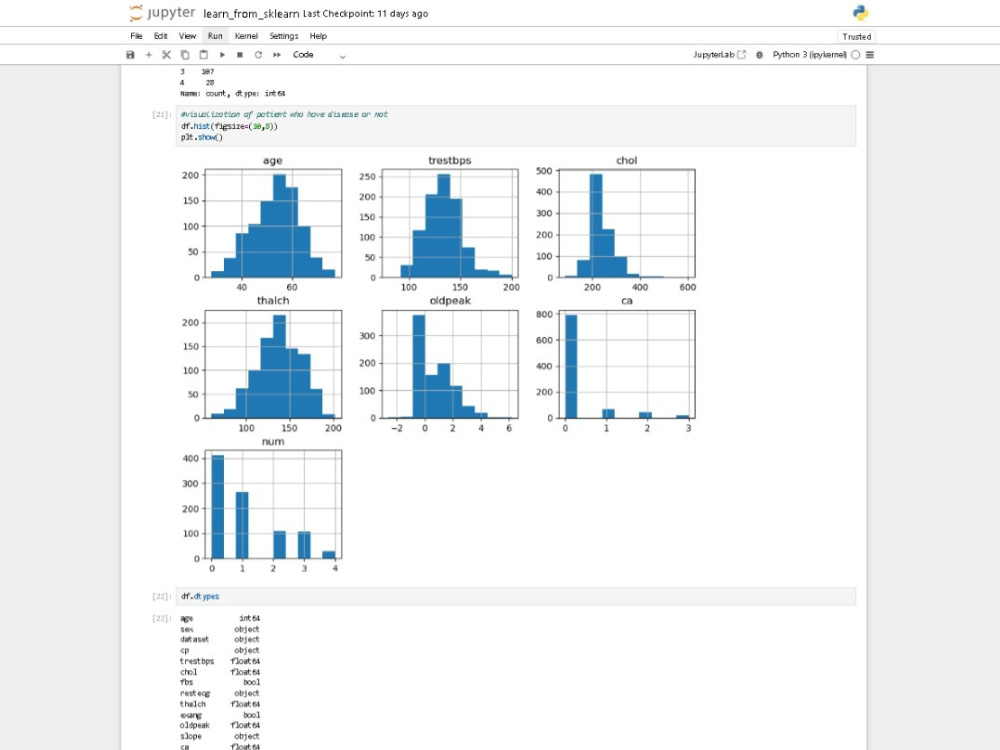The image size is (1000, 750).
Task: Insert a new cell with the plus icon
Action: tap(149, 55)
